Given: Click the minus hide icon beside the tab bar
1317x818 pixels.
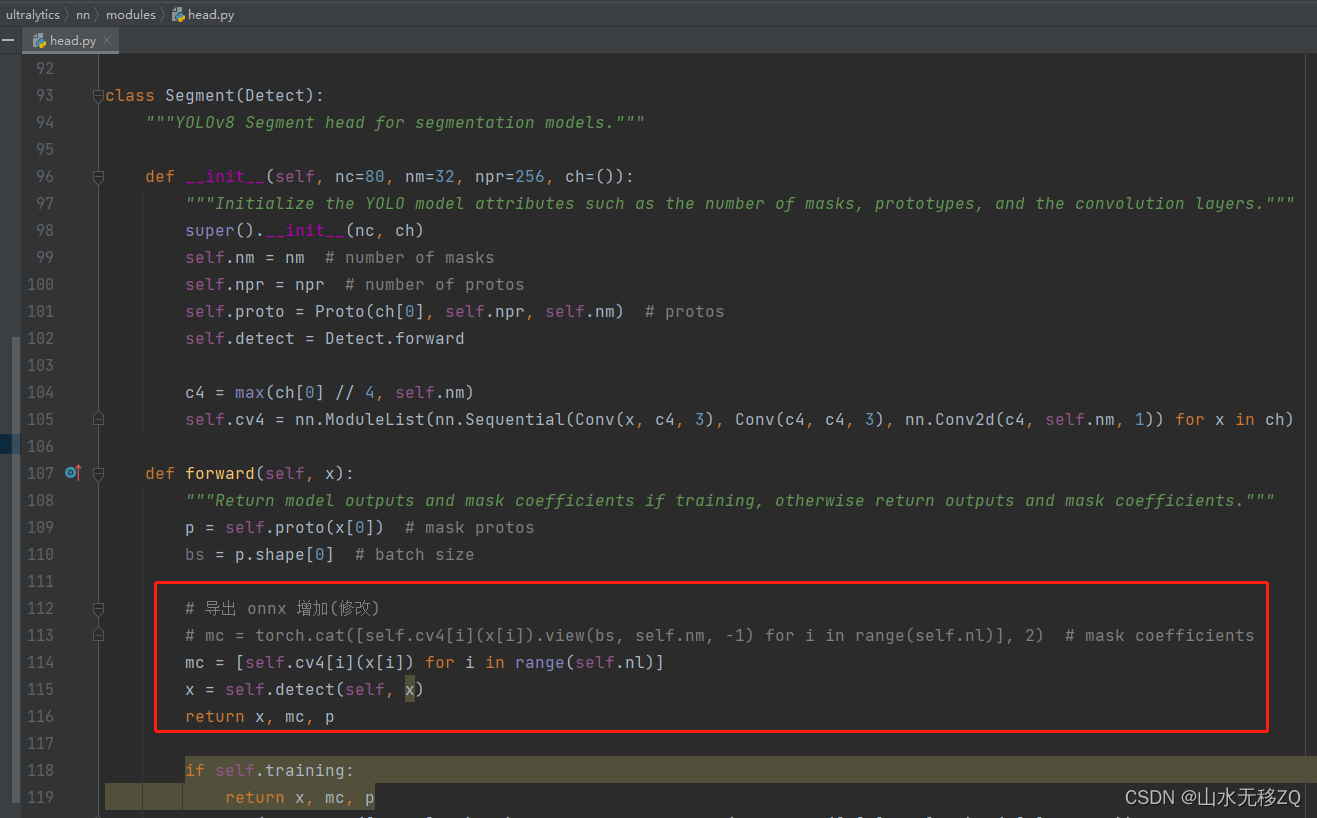Looking at the screenshot, I should click(8, 40).
